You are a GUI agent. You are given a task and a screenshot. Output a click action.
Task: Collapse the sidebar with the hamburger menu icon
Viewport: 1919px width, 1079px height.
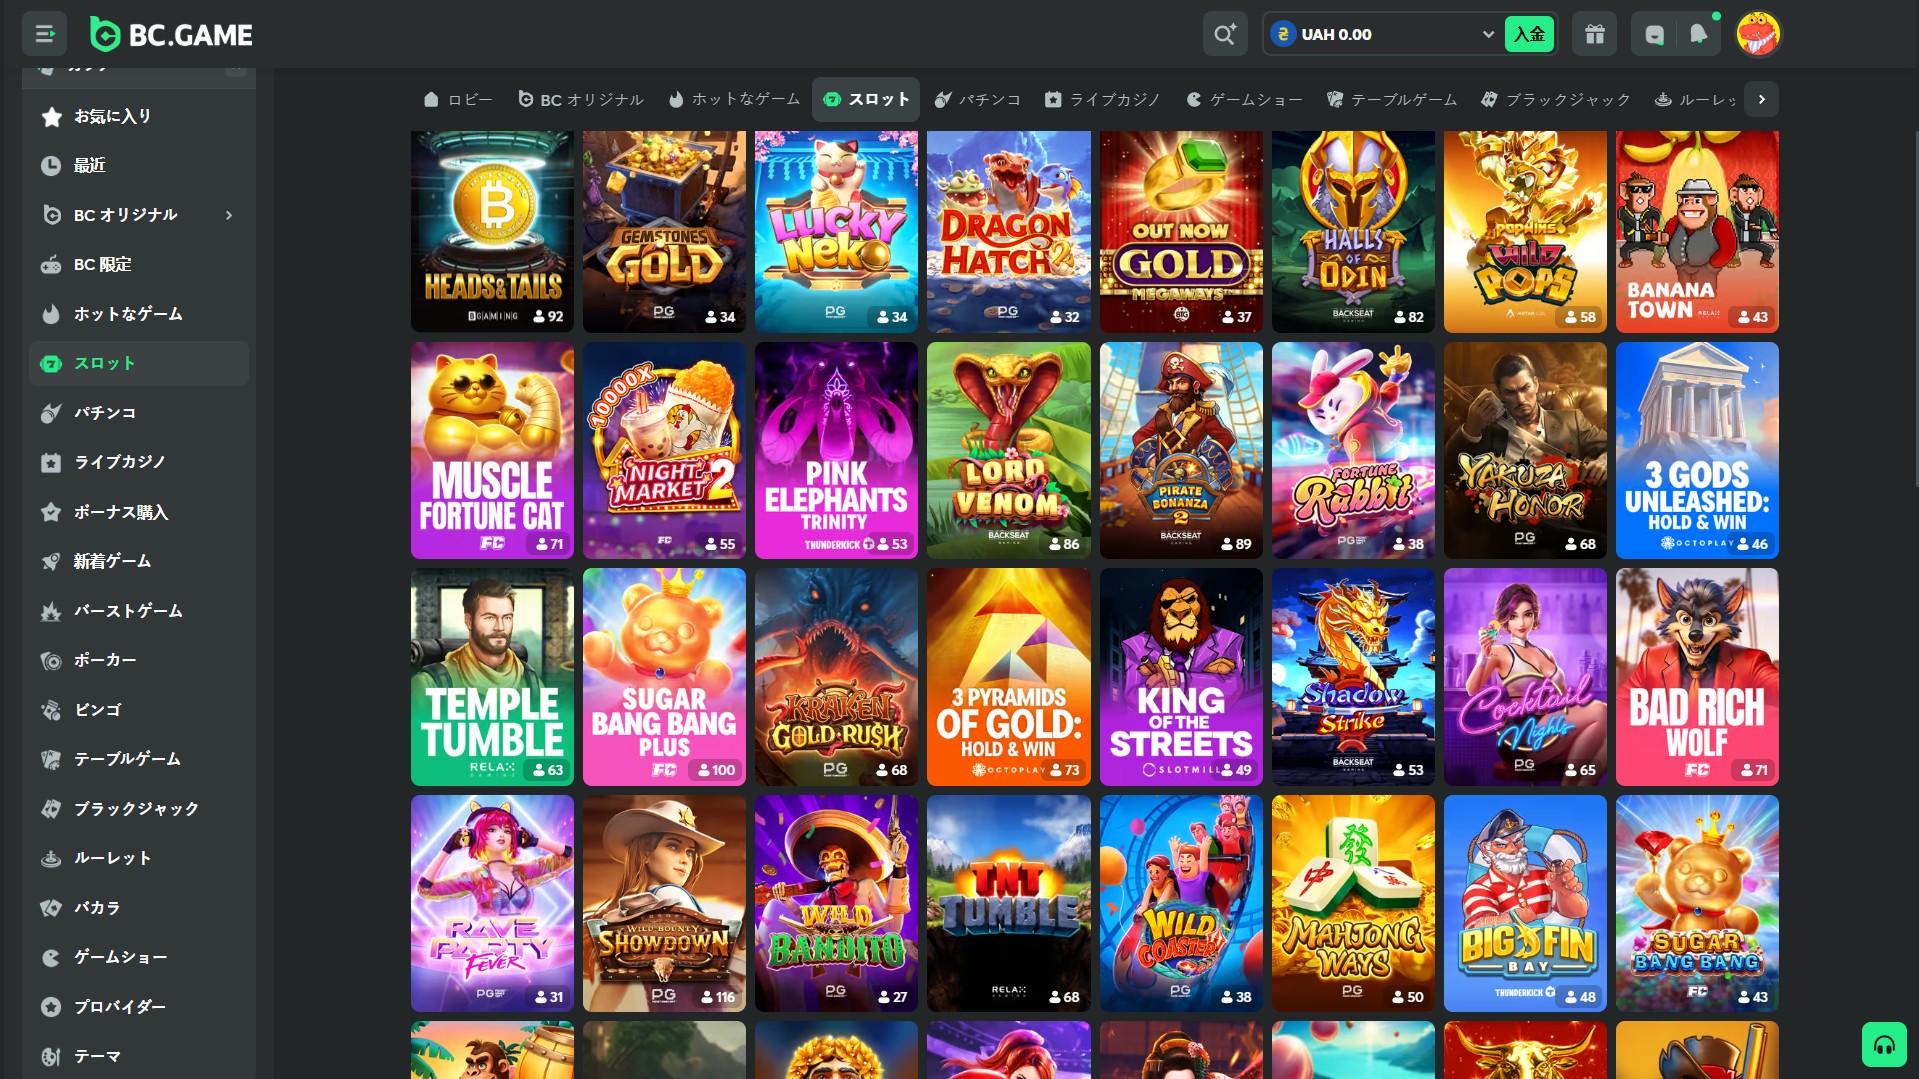coord(45,34)
